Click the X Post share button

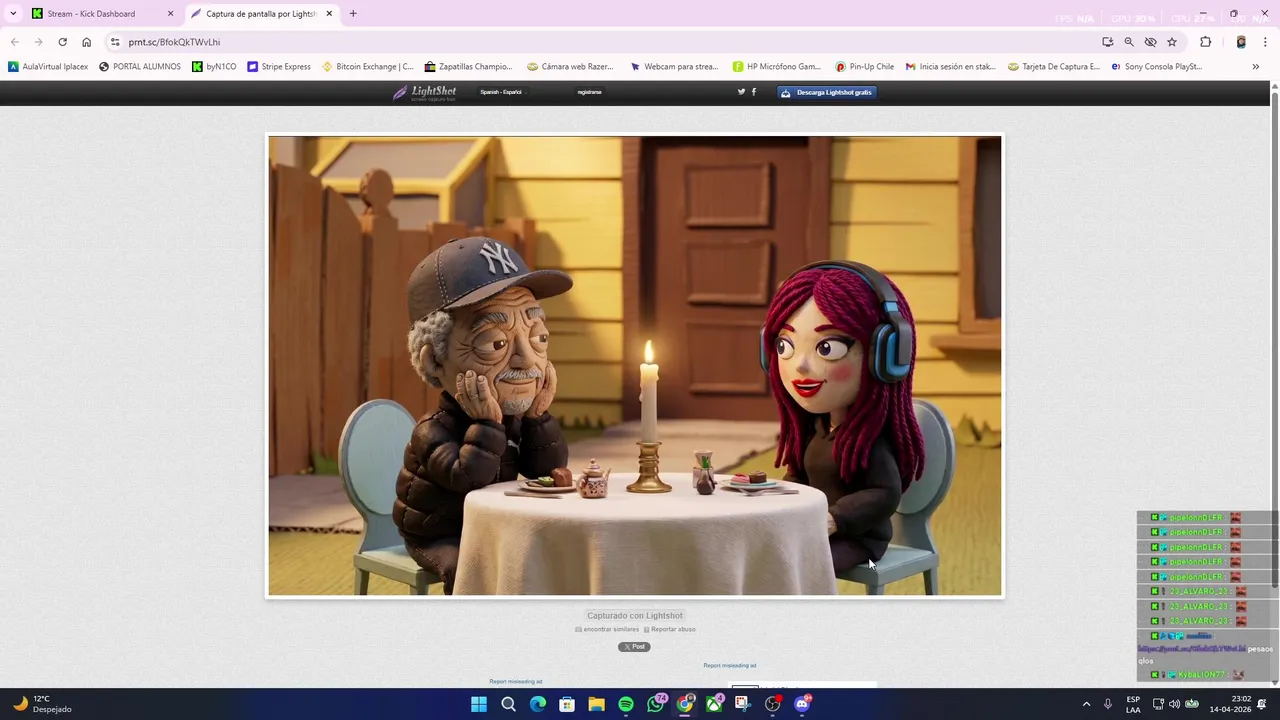[x=634, y=647]
